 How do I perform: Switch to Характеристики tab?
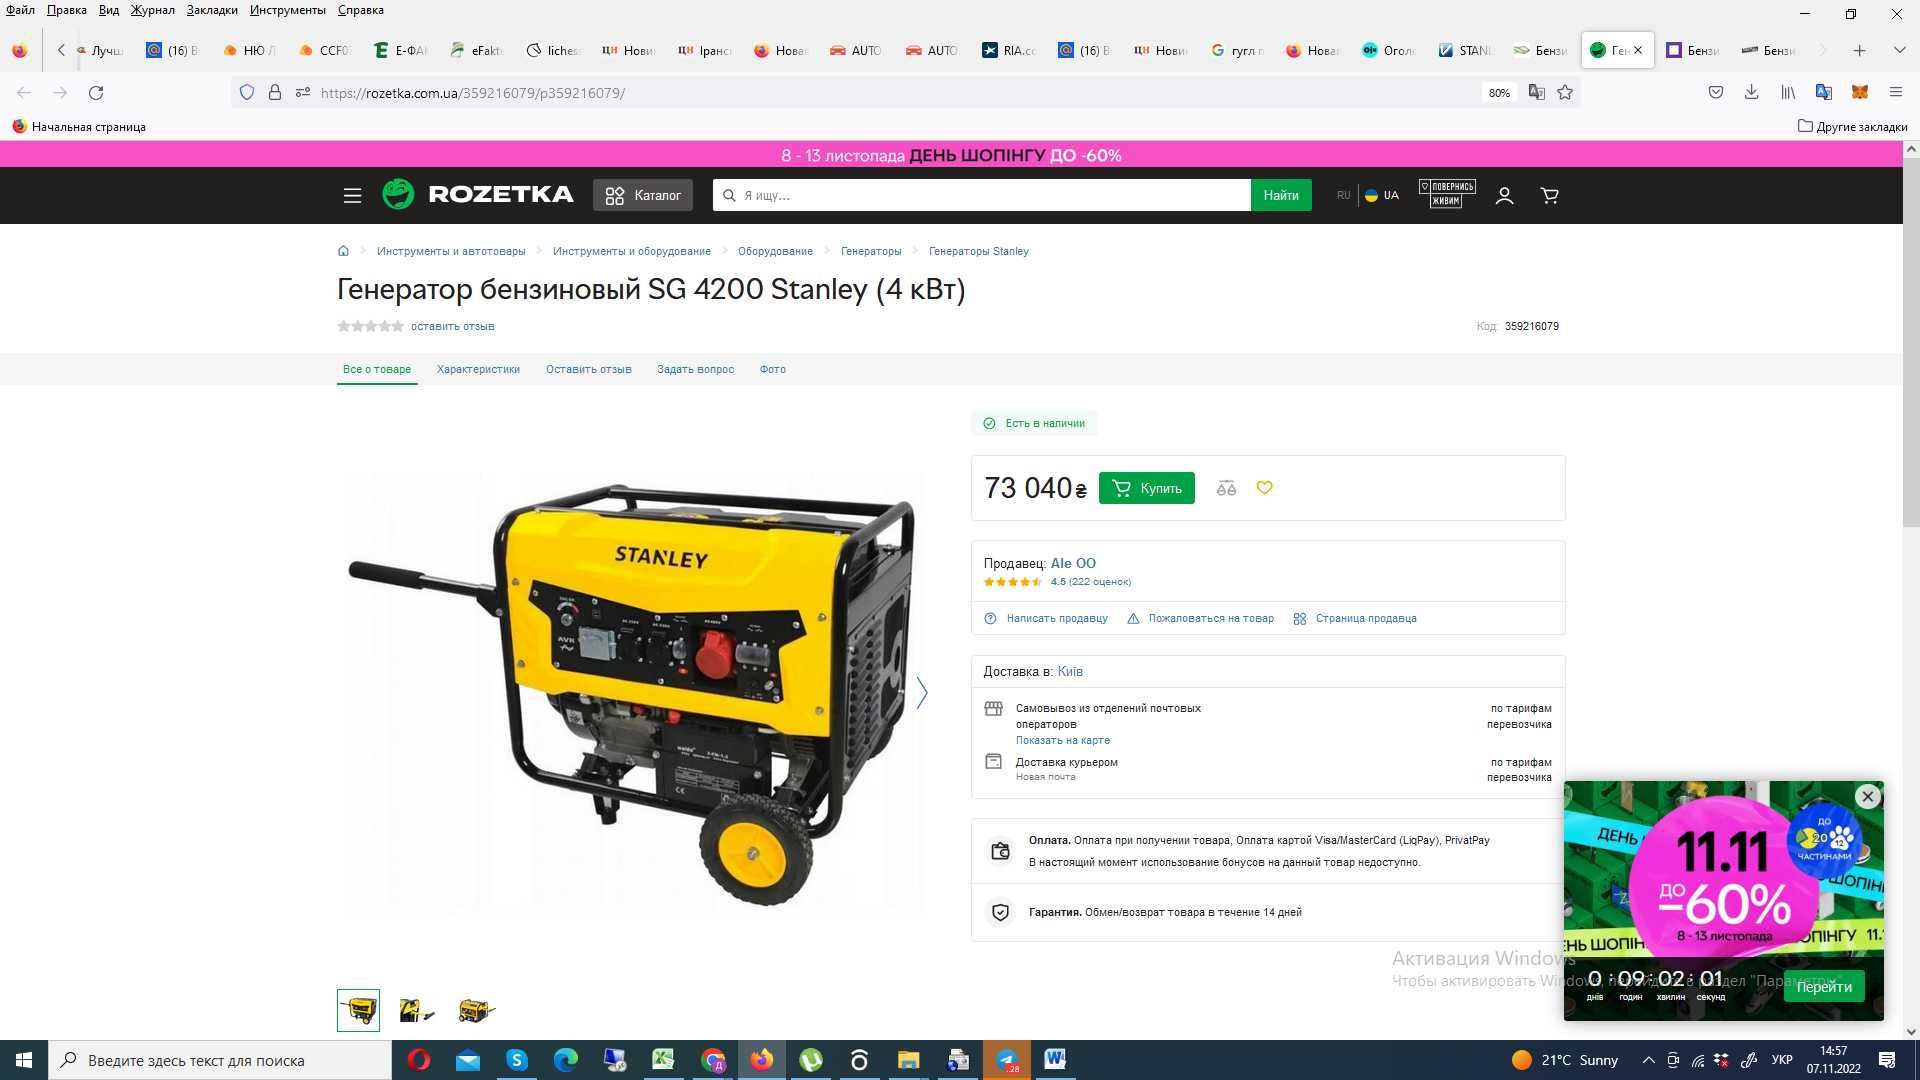click(x=478, y=369)
